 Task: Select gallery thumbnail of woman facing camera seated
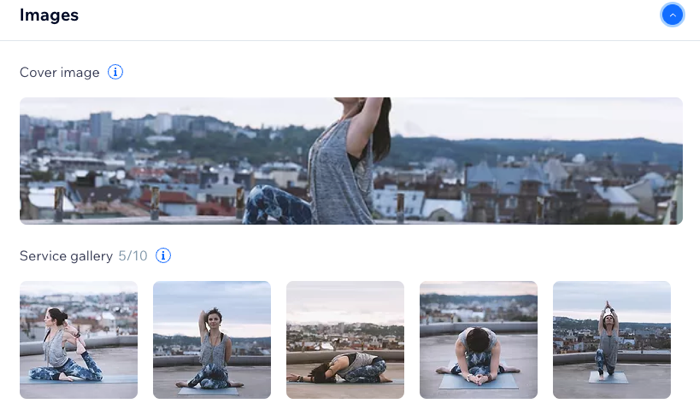[x=212, y=340]
